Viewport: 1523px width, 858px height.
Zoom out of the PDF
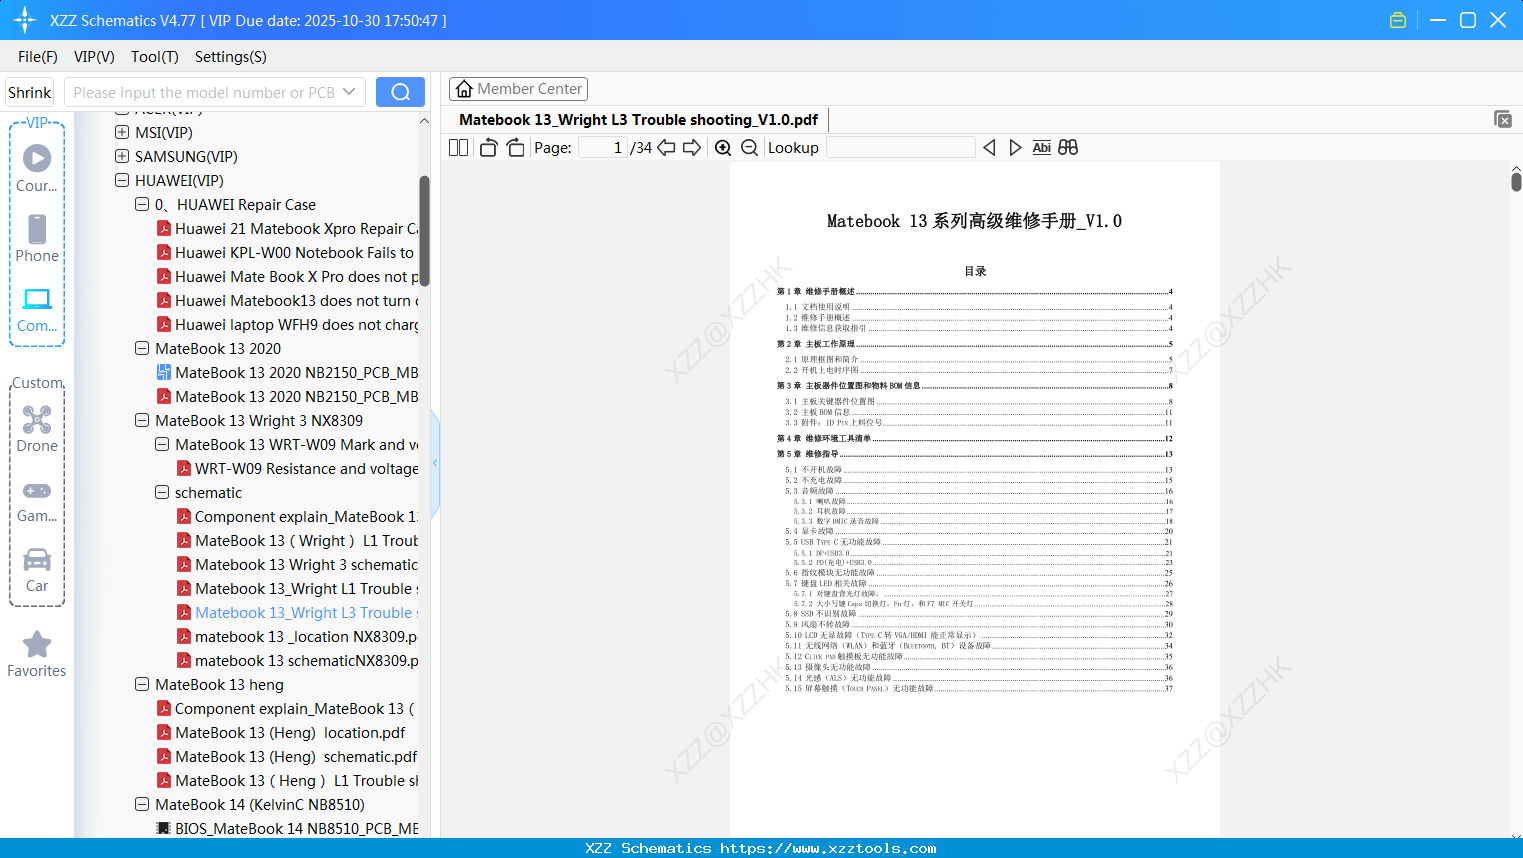[749, 148]
